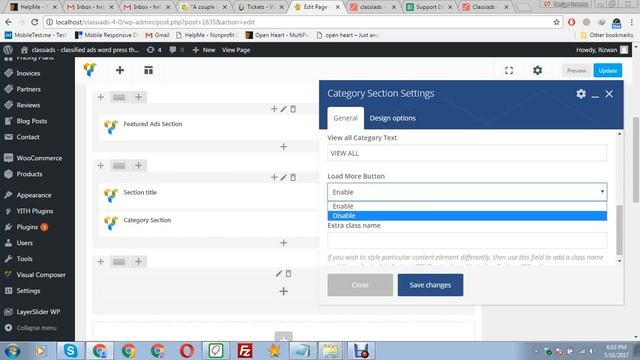Click the Category Section element icon
The image size is (640, 360).
(111, 223)
